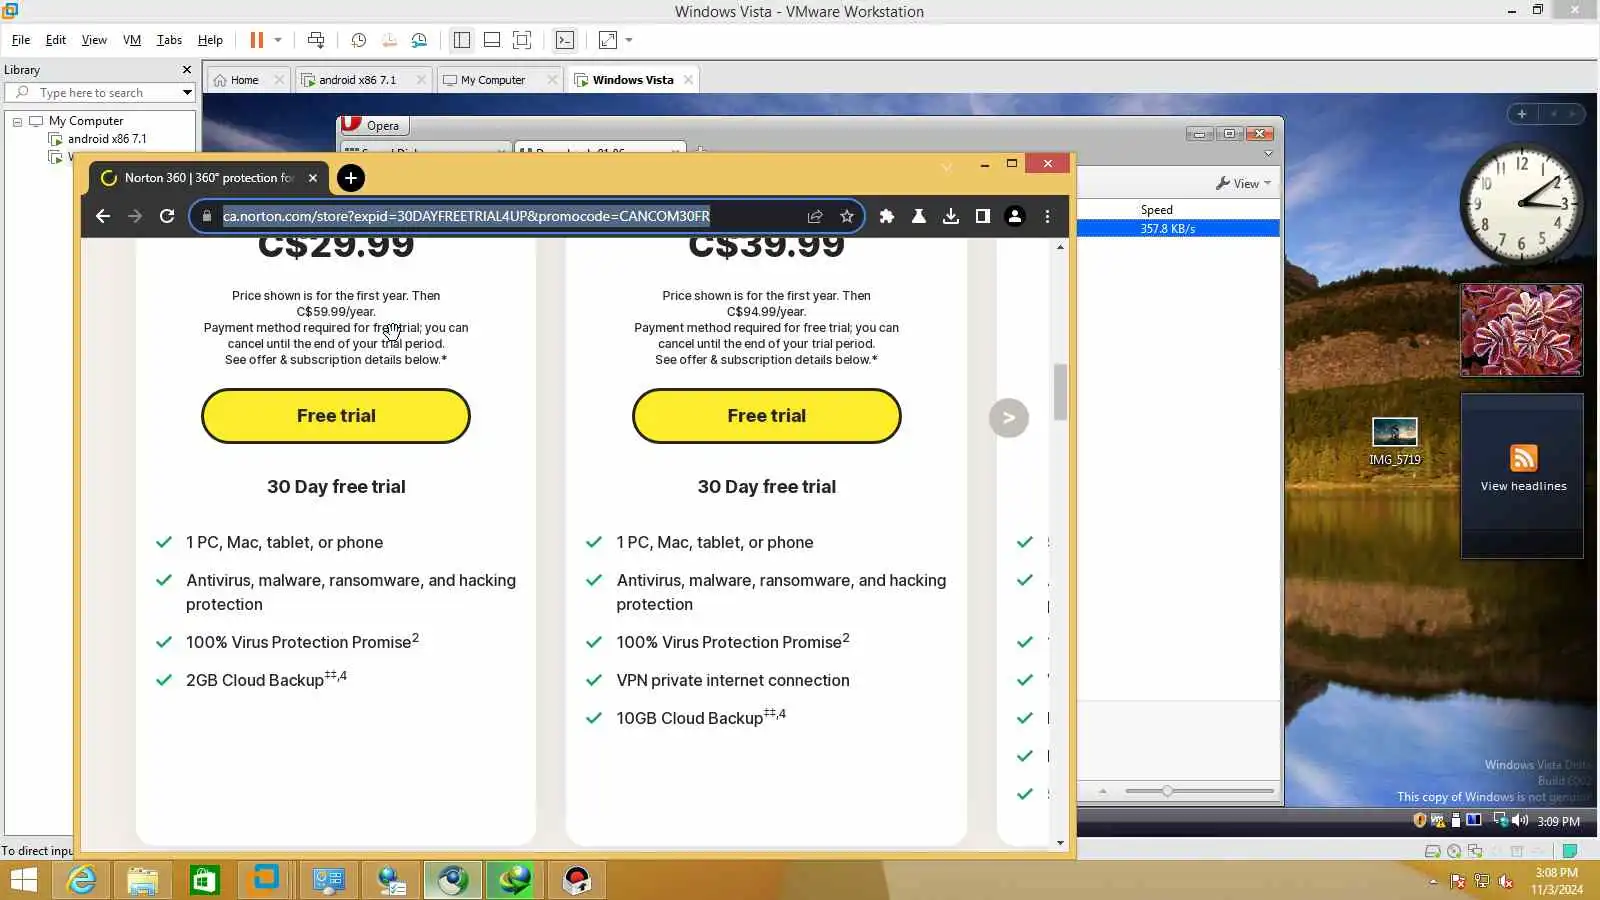1600x900 pixels.
Task: Toggle the thumbnail bar view icon
Action: click(x=491, y=40)
